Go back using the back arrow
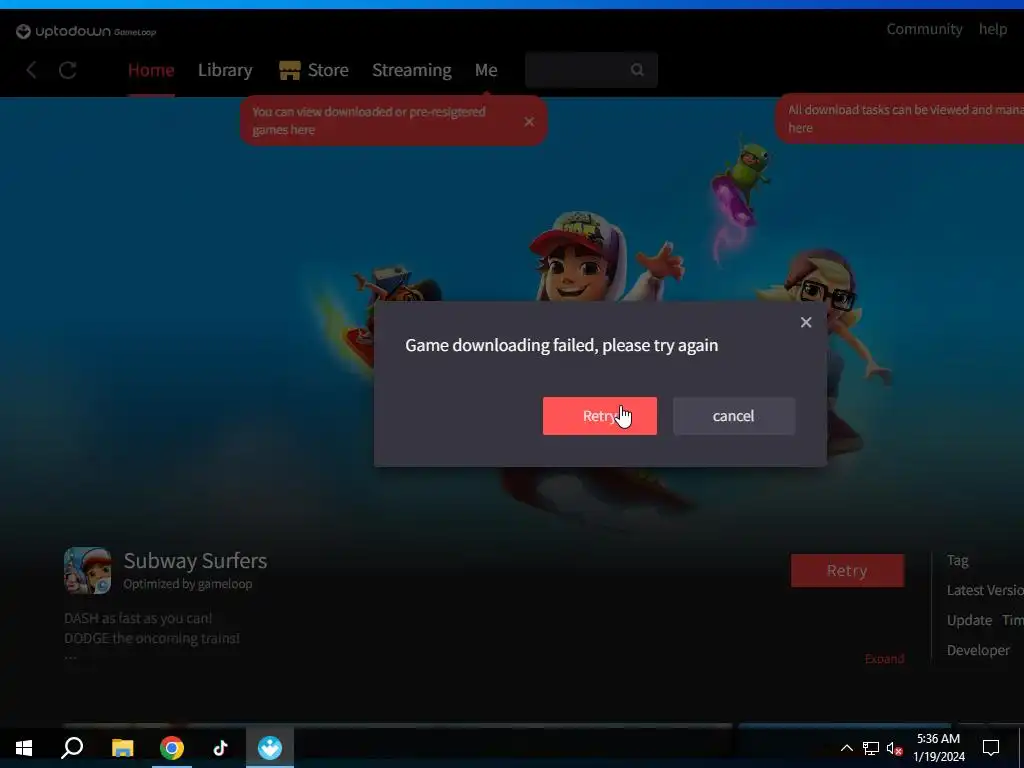This screenshot has width=1024, height=768. (31, 70)
